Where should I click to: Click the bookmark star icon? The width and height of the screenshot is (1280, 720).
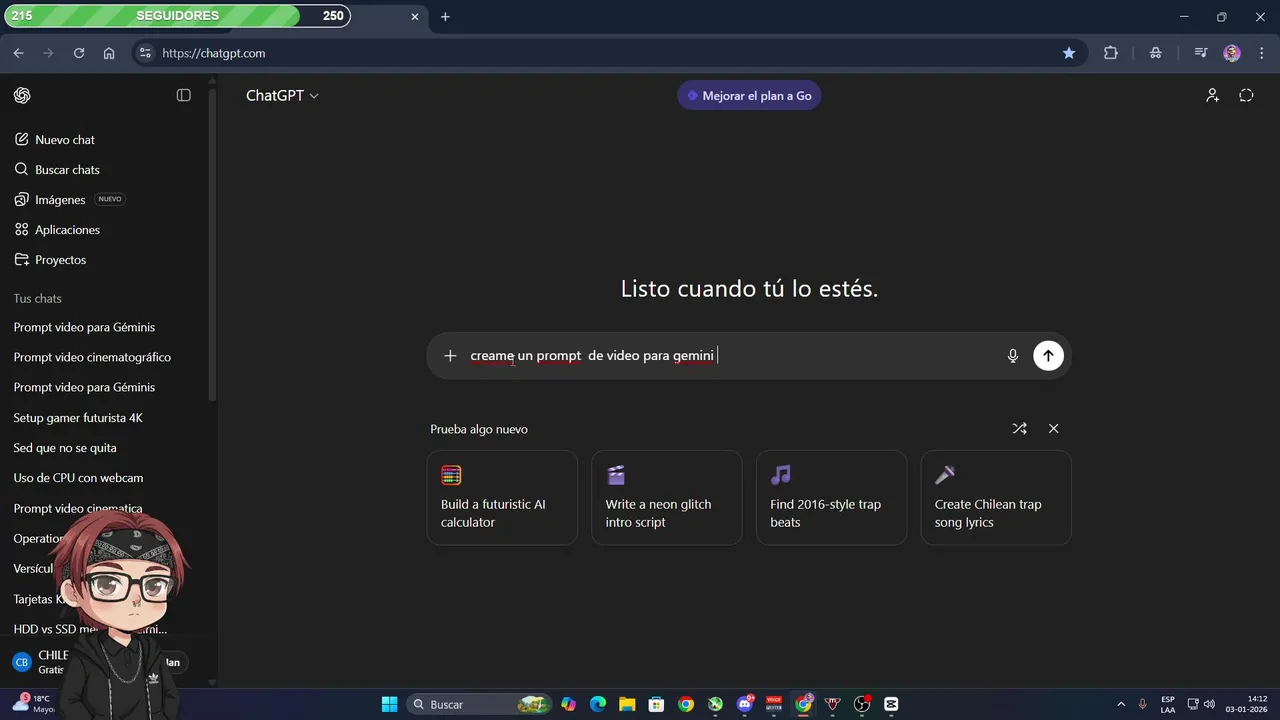coord(1069,53)
